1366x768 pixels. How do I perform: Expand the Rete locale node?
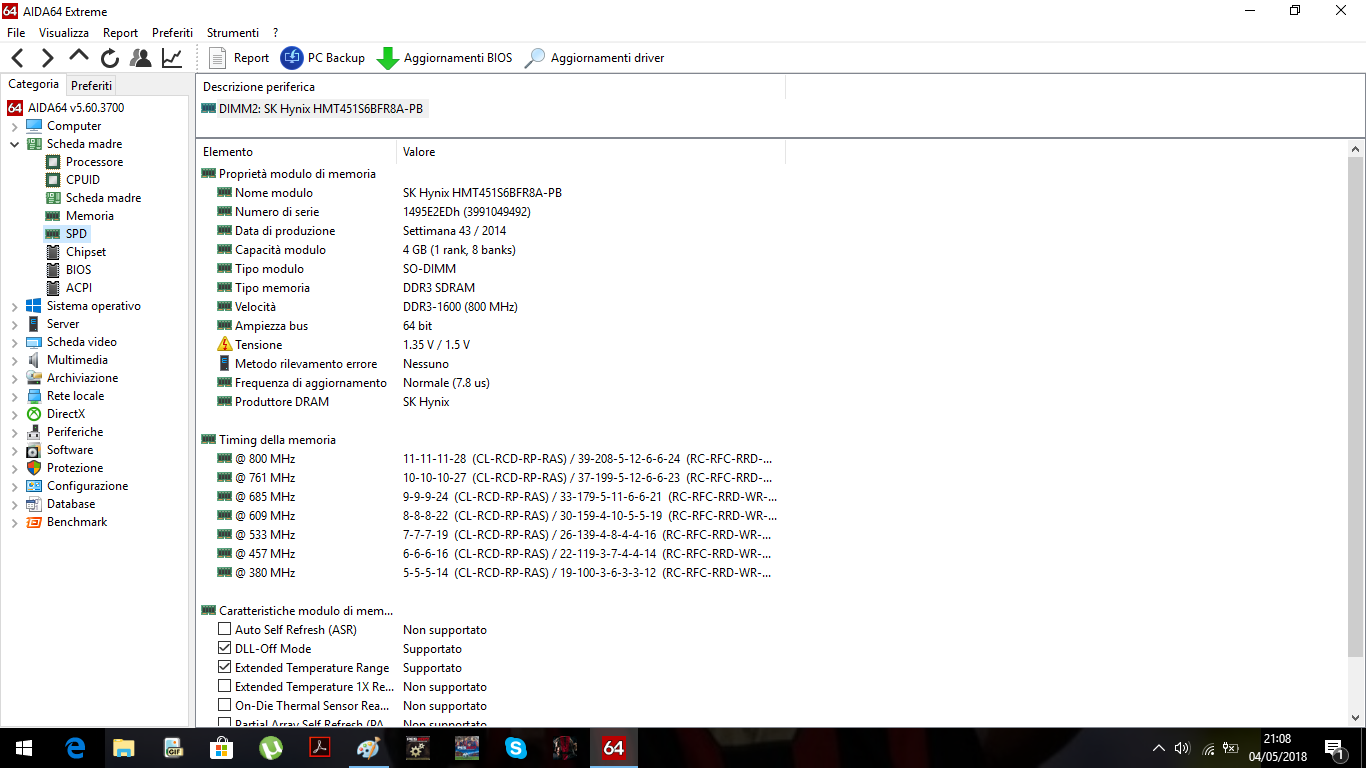[15, 396]
